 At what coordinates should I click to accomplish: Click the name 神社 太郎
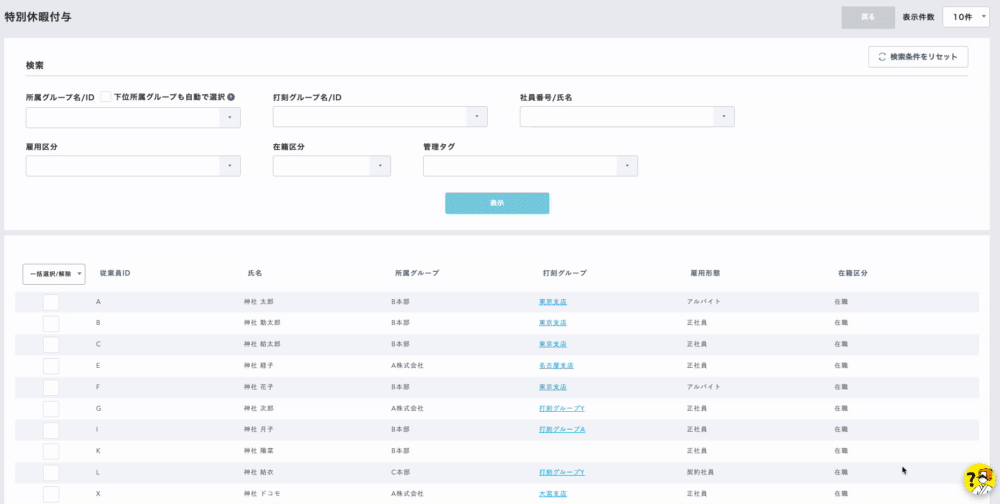258,302
